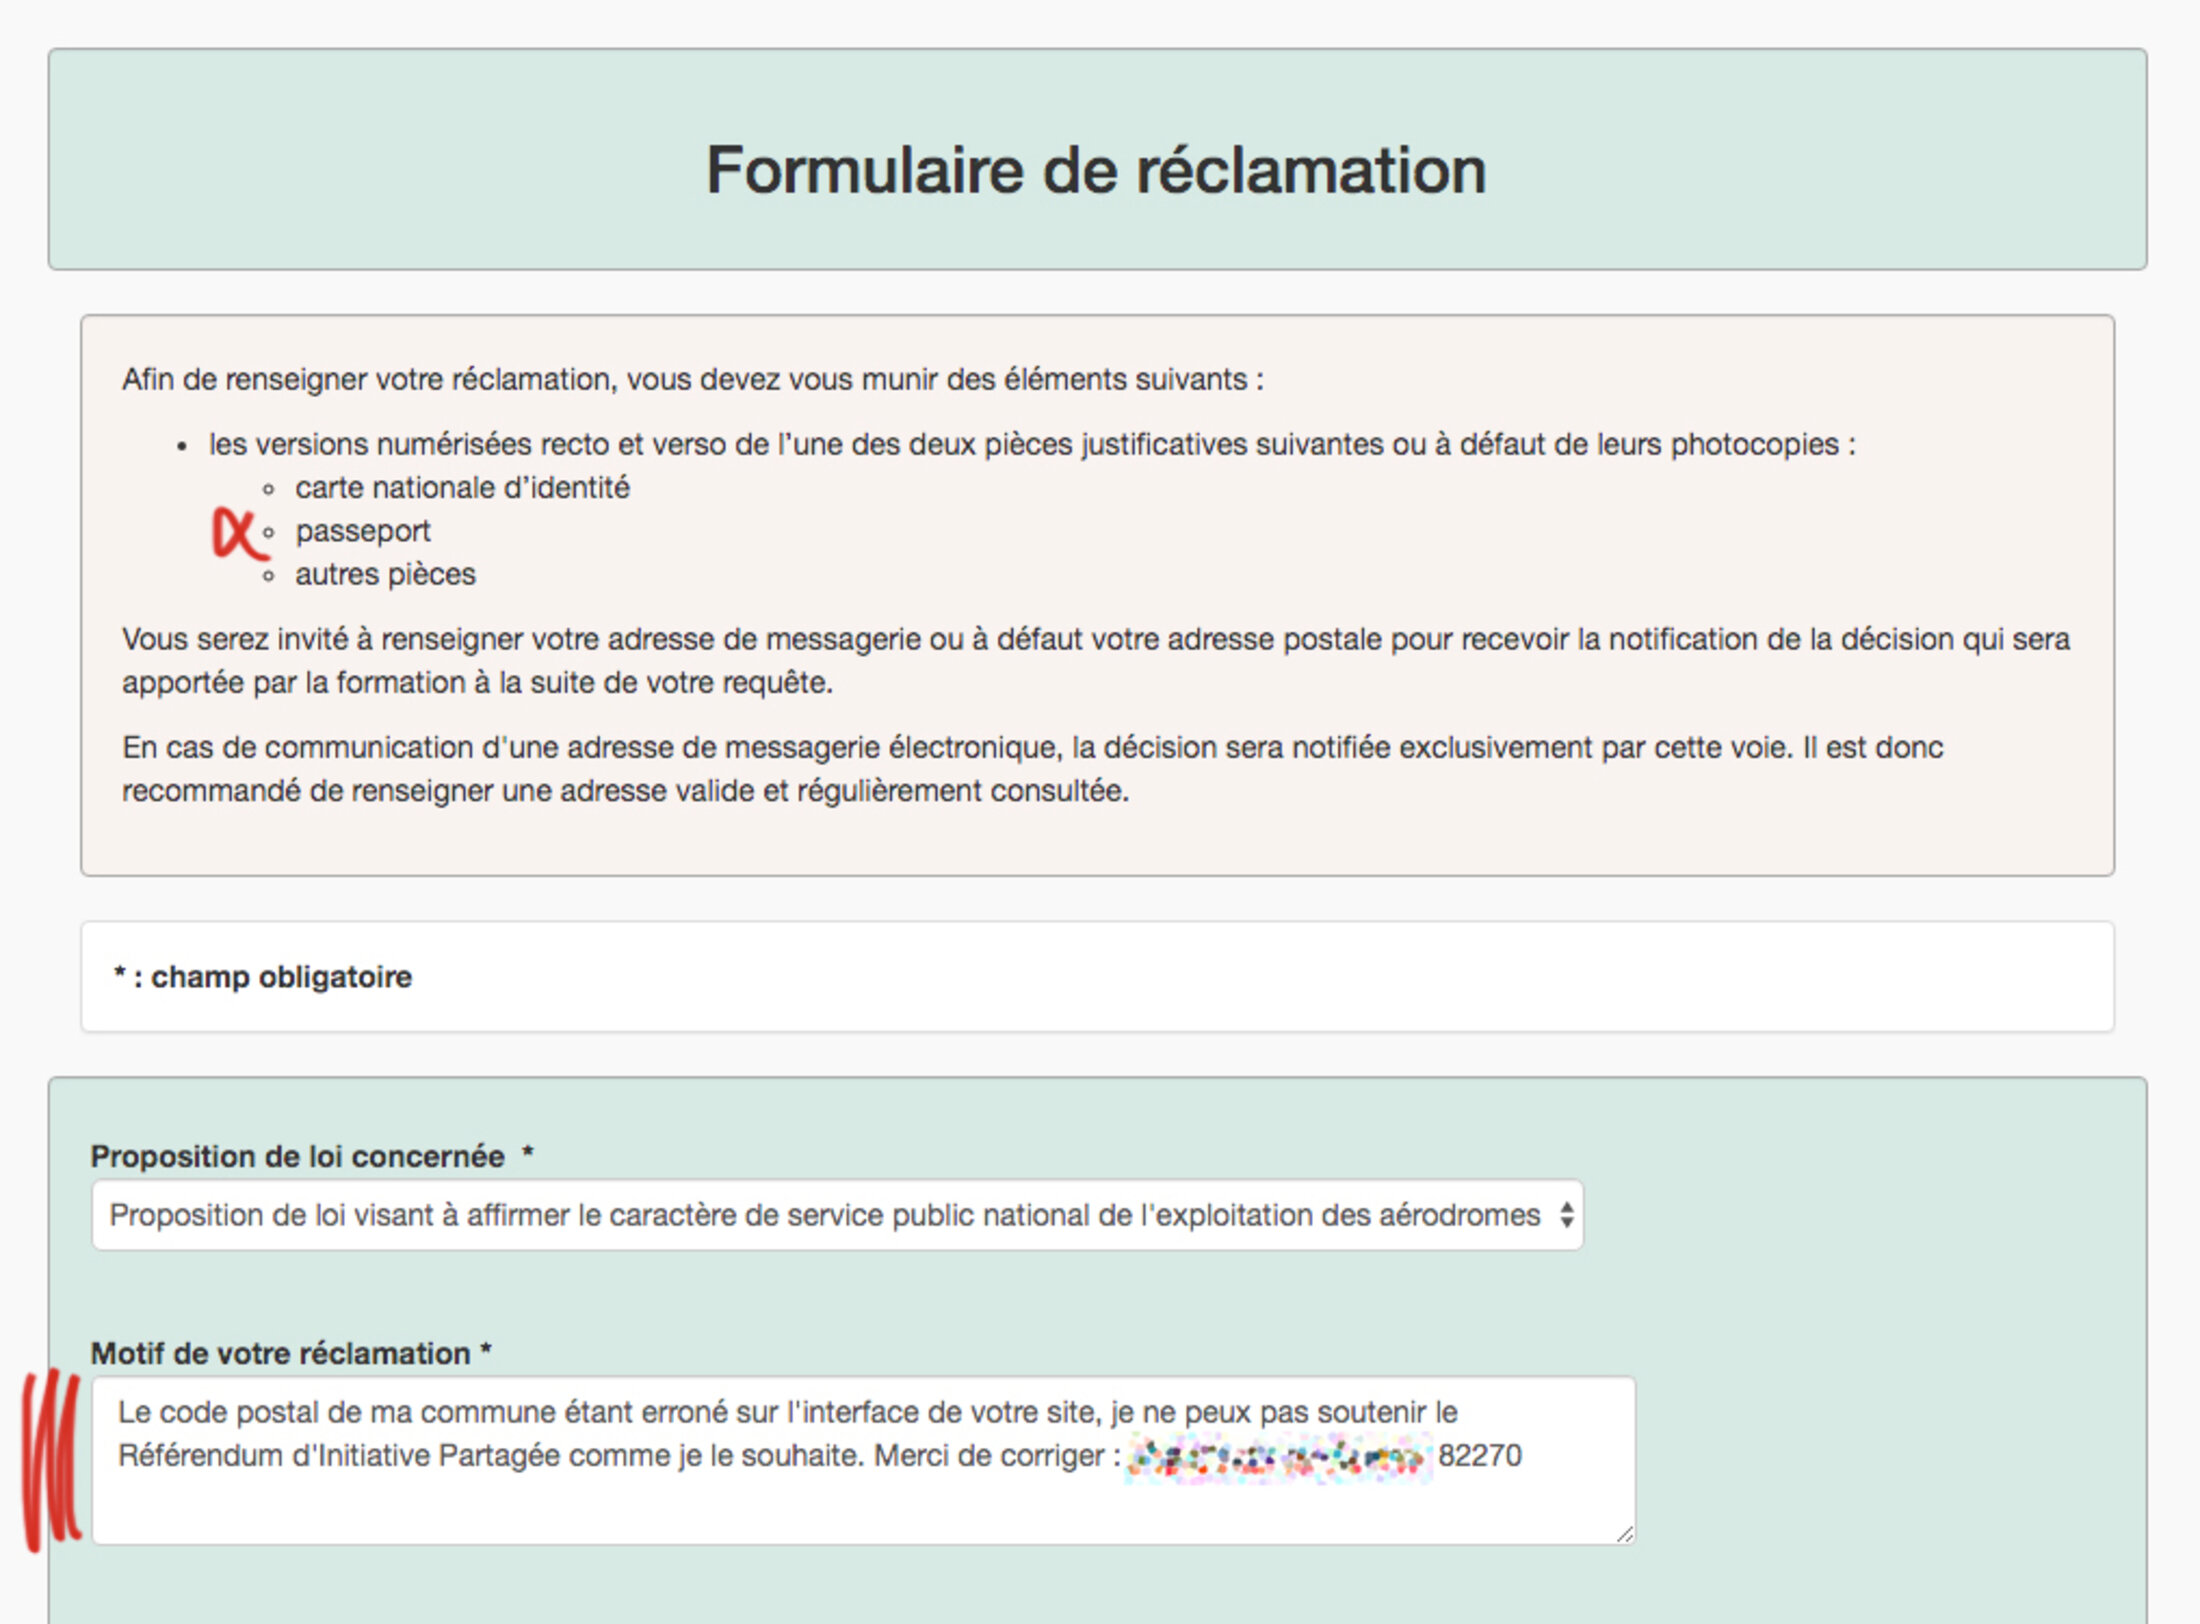
Task: Click the Proposition de loi concernée label
Action: coord(298,1157)
